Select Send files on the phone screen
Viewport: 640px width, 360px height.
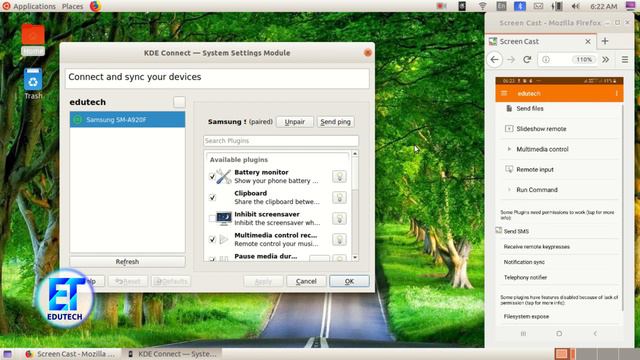tap(559, 109)
